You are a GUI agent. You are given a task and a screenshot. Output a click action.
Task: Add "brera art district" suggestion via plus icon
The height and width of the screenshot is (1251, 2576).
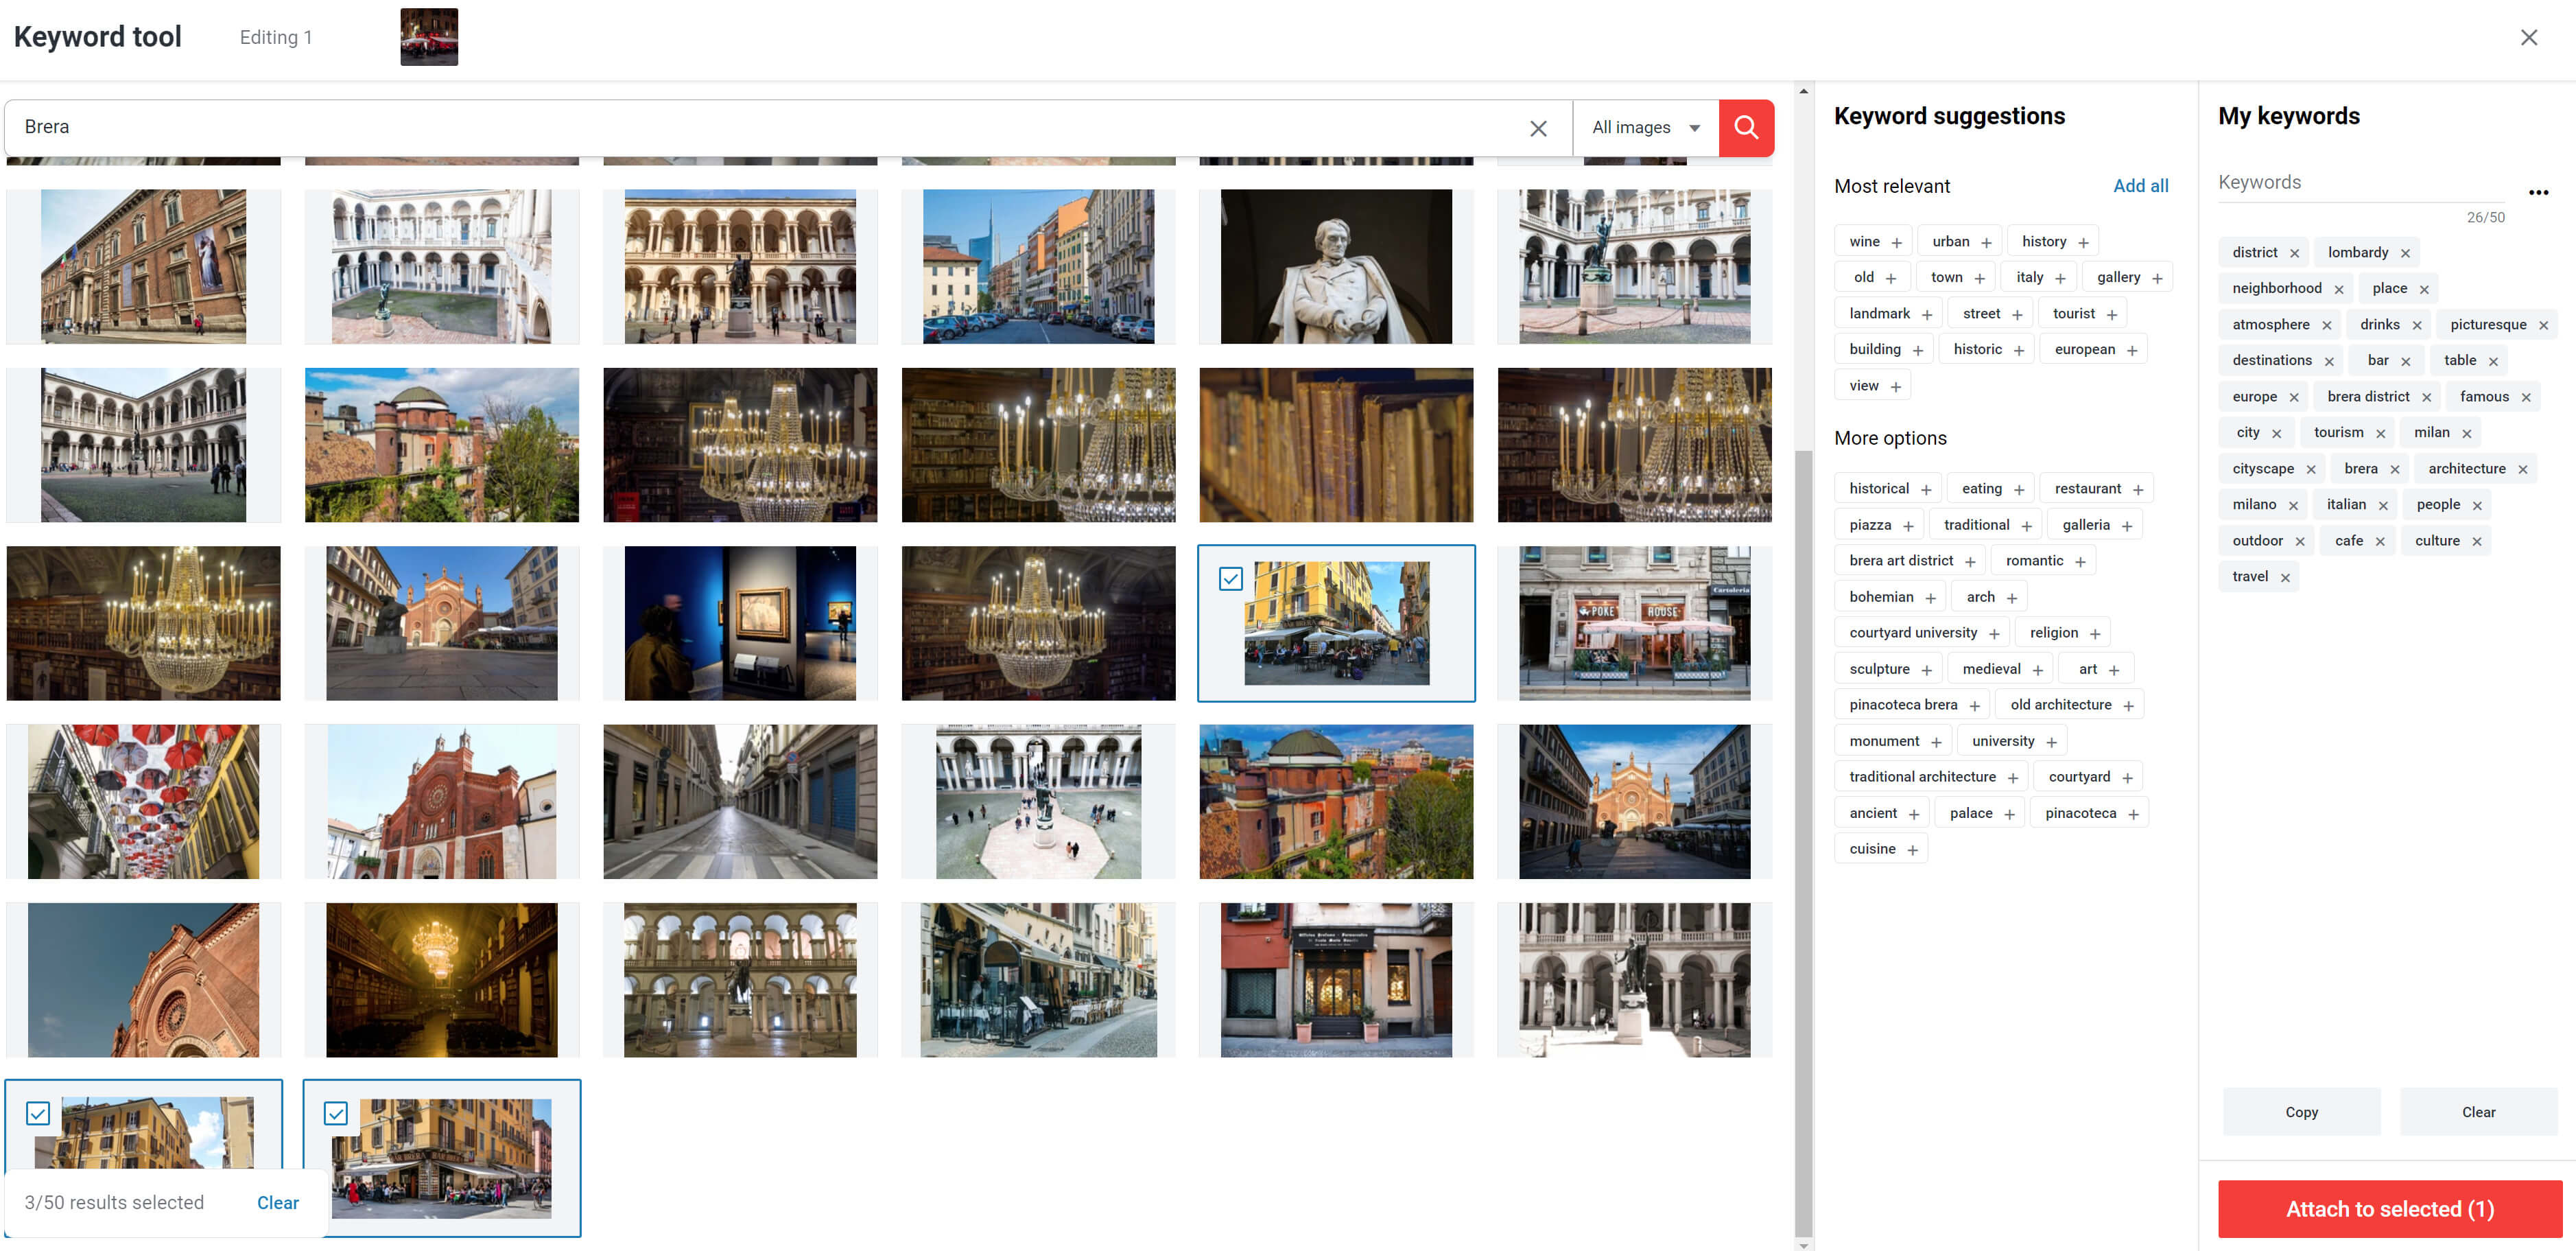tap(1972, 560)
